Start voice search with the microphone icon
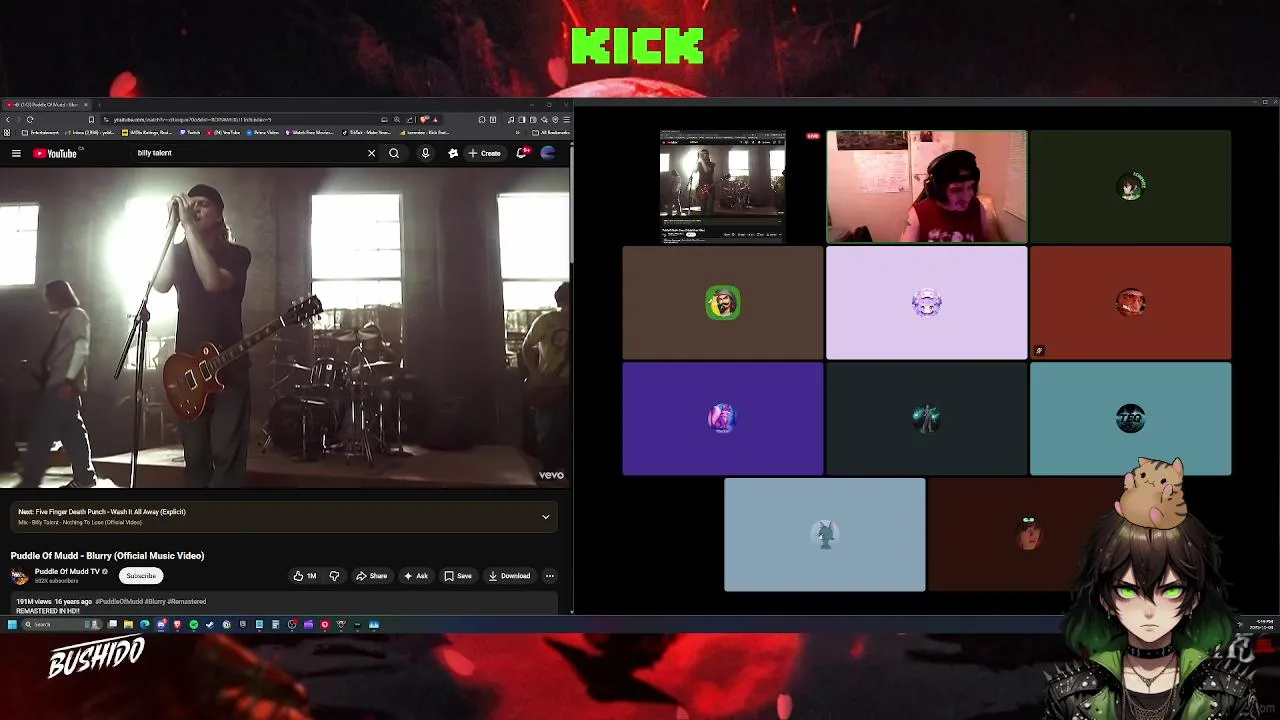1280x720 pixels. click(x=425, y=153)
